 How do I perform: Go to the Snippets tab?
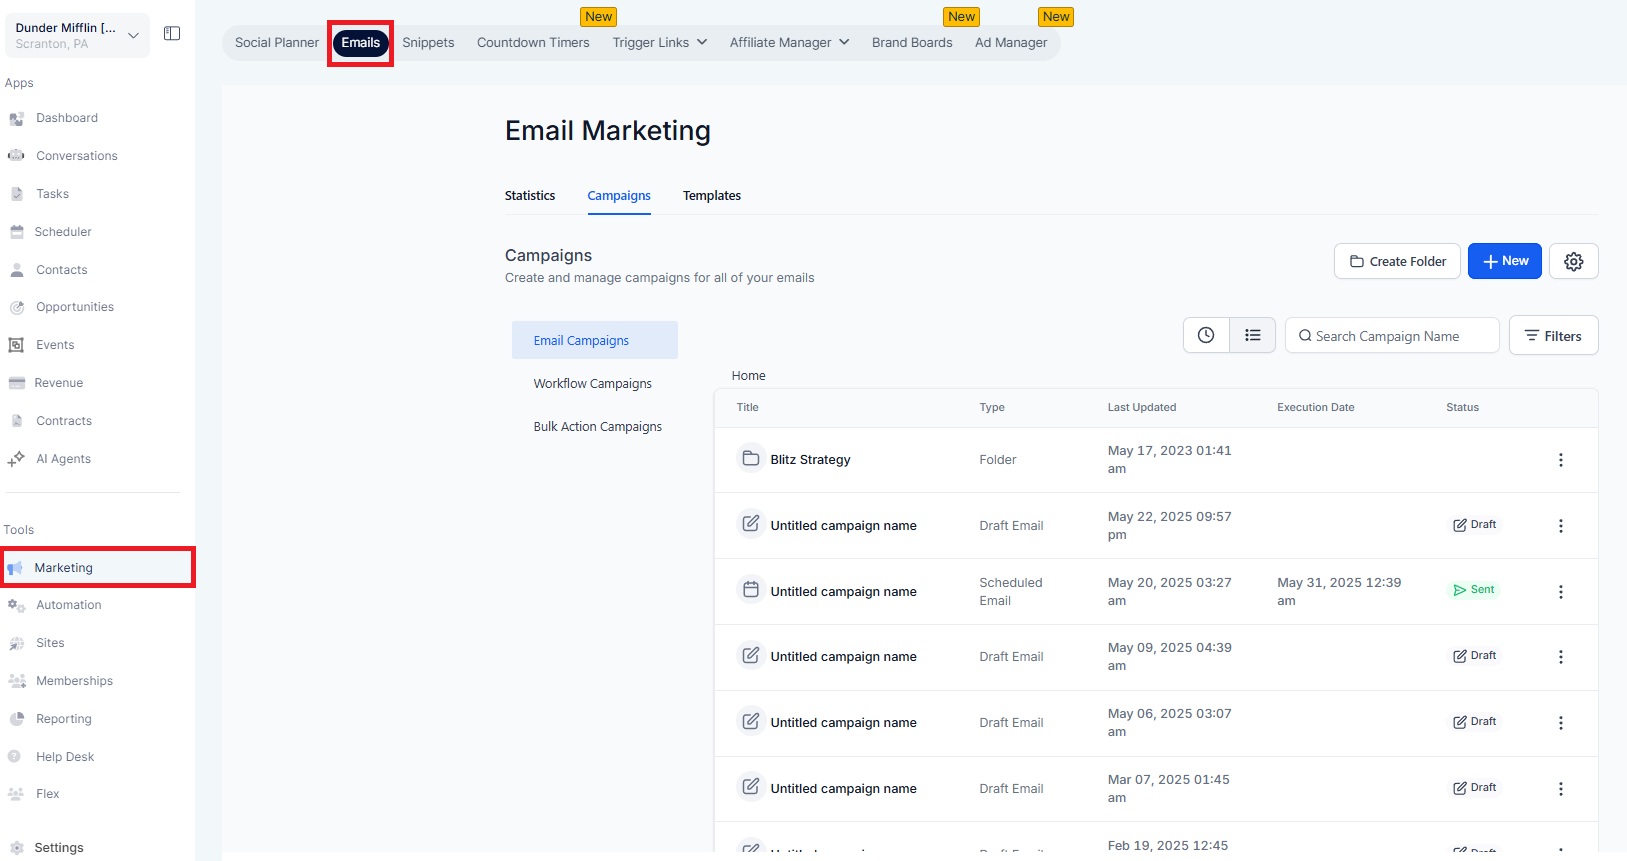point(428,42)
